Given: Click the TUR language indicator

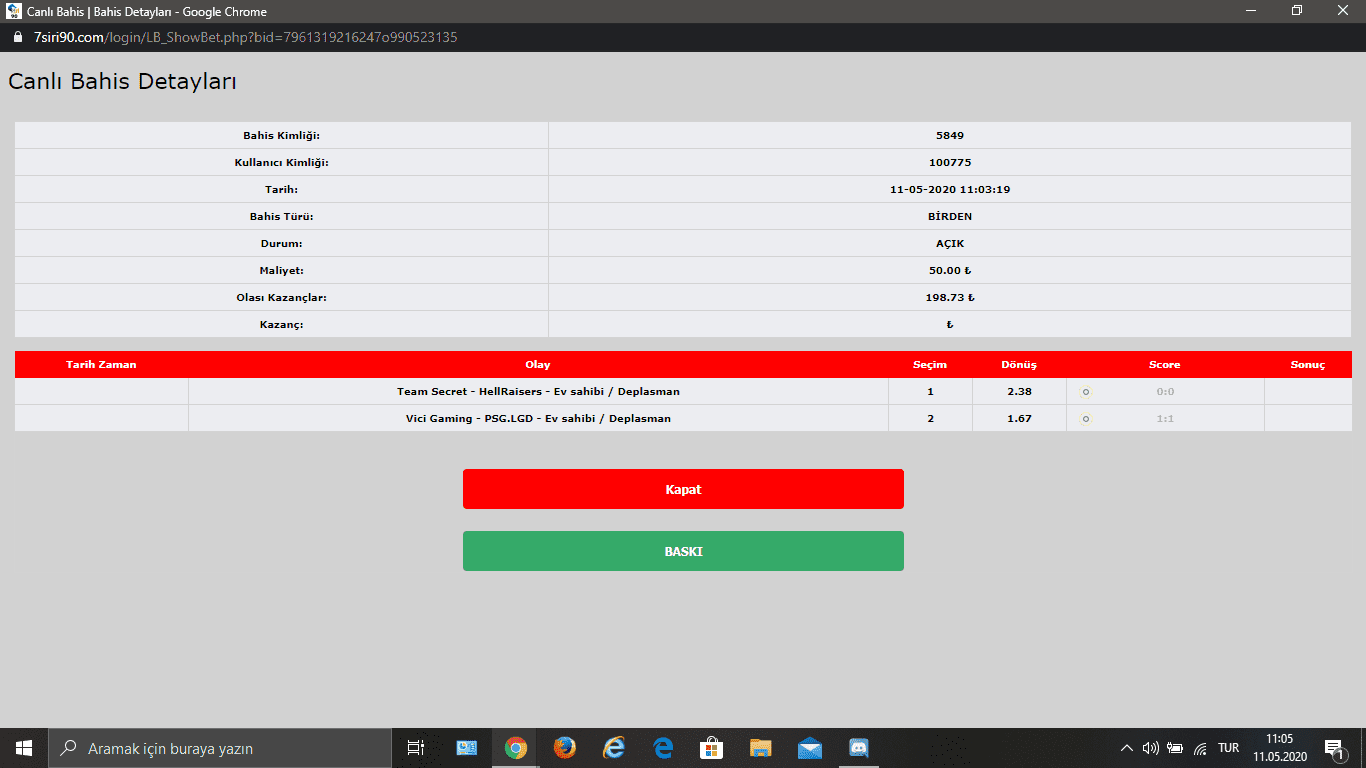Looking at the screenshot, I should (1229, 748).
